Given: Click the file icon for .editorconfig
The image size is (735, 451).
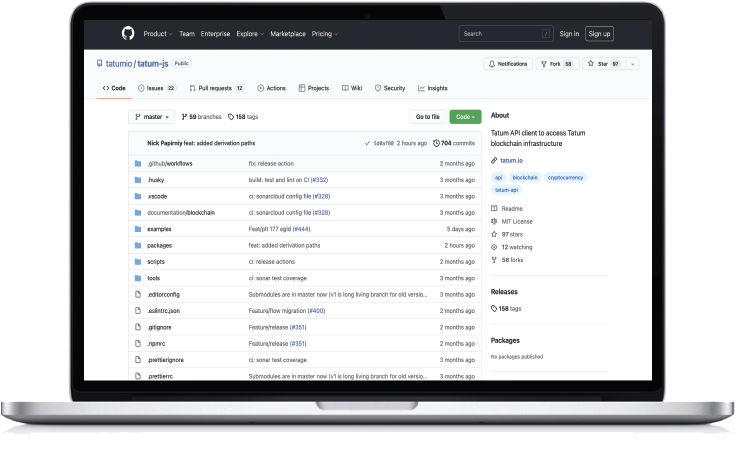Looking at the screenshot, I should [138, 294].
